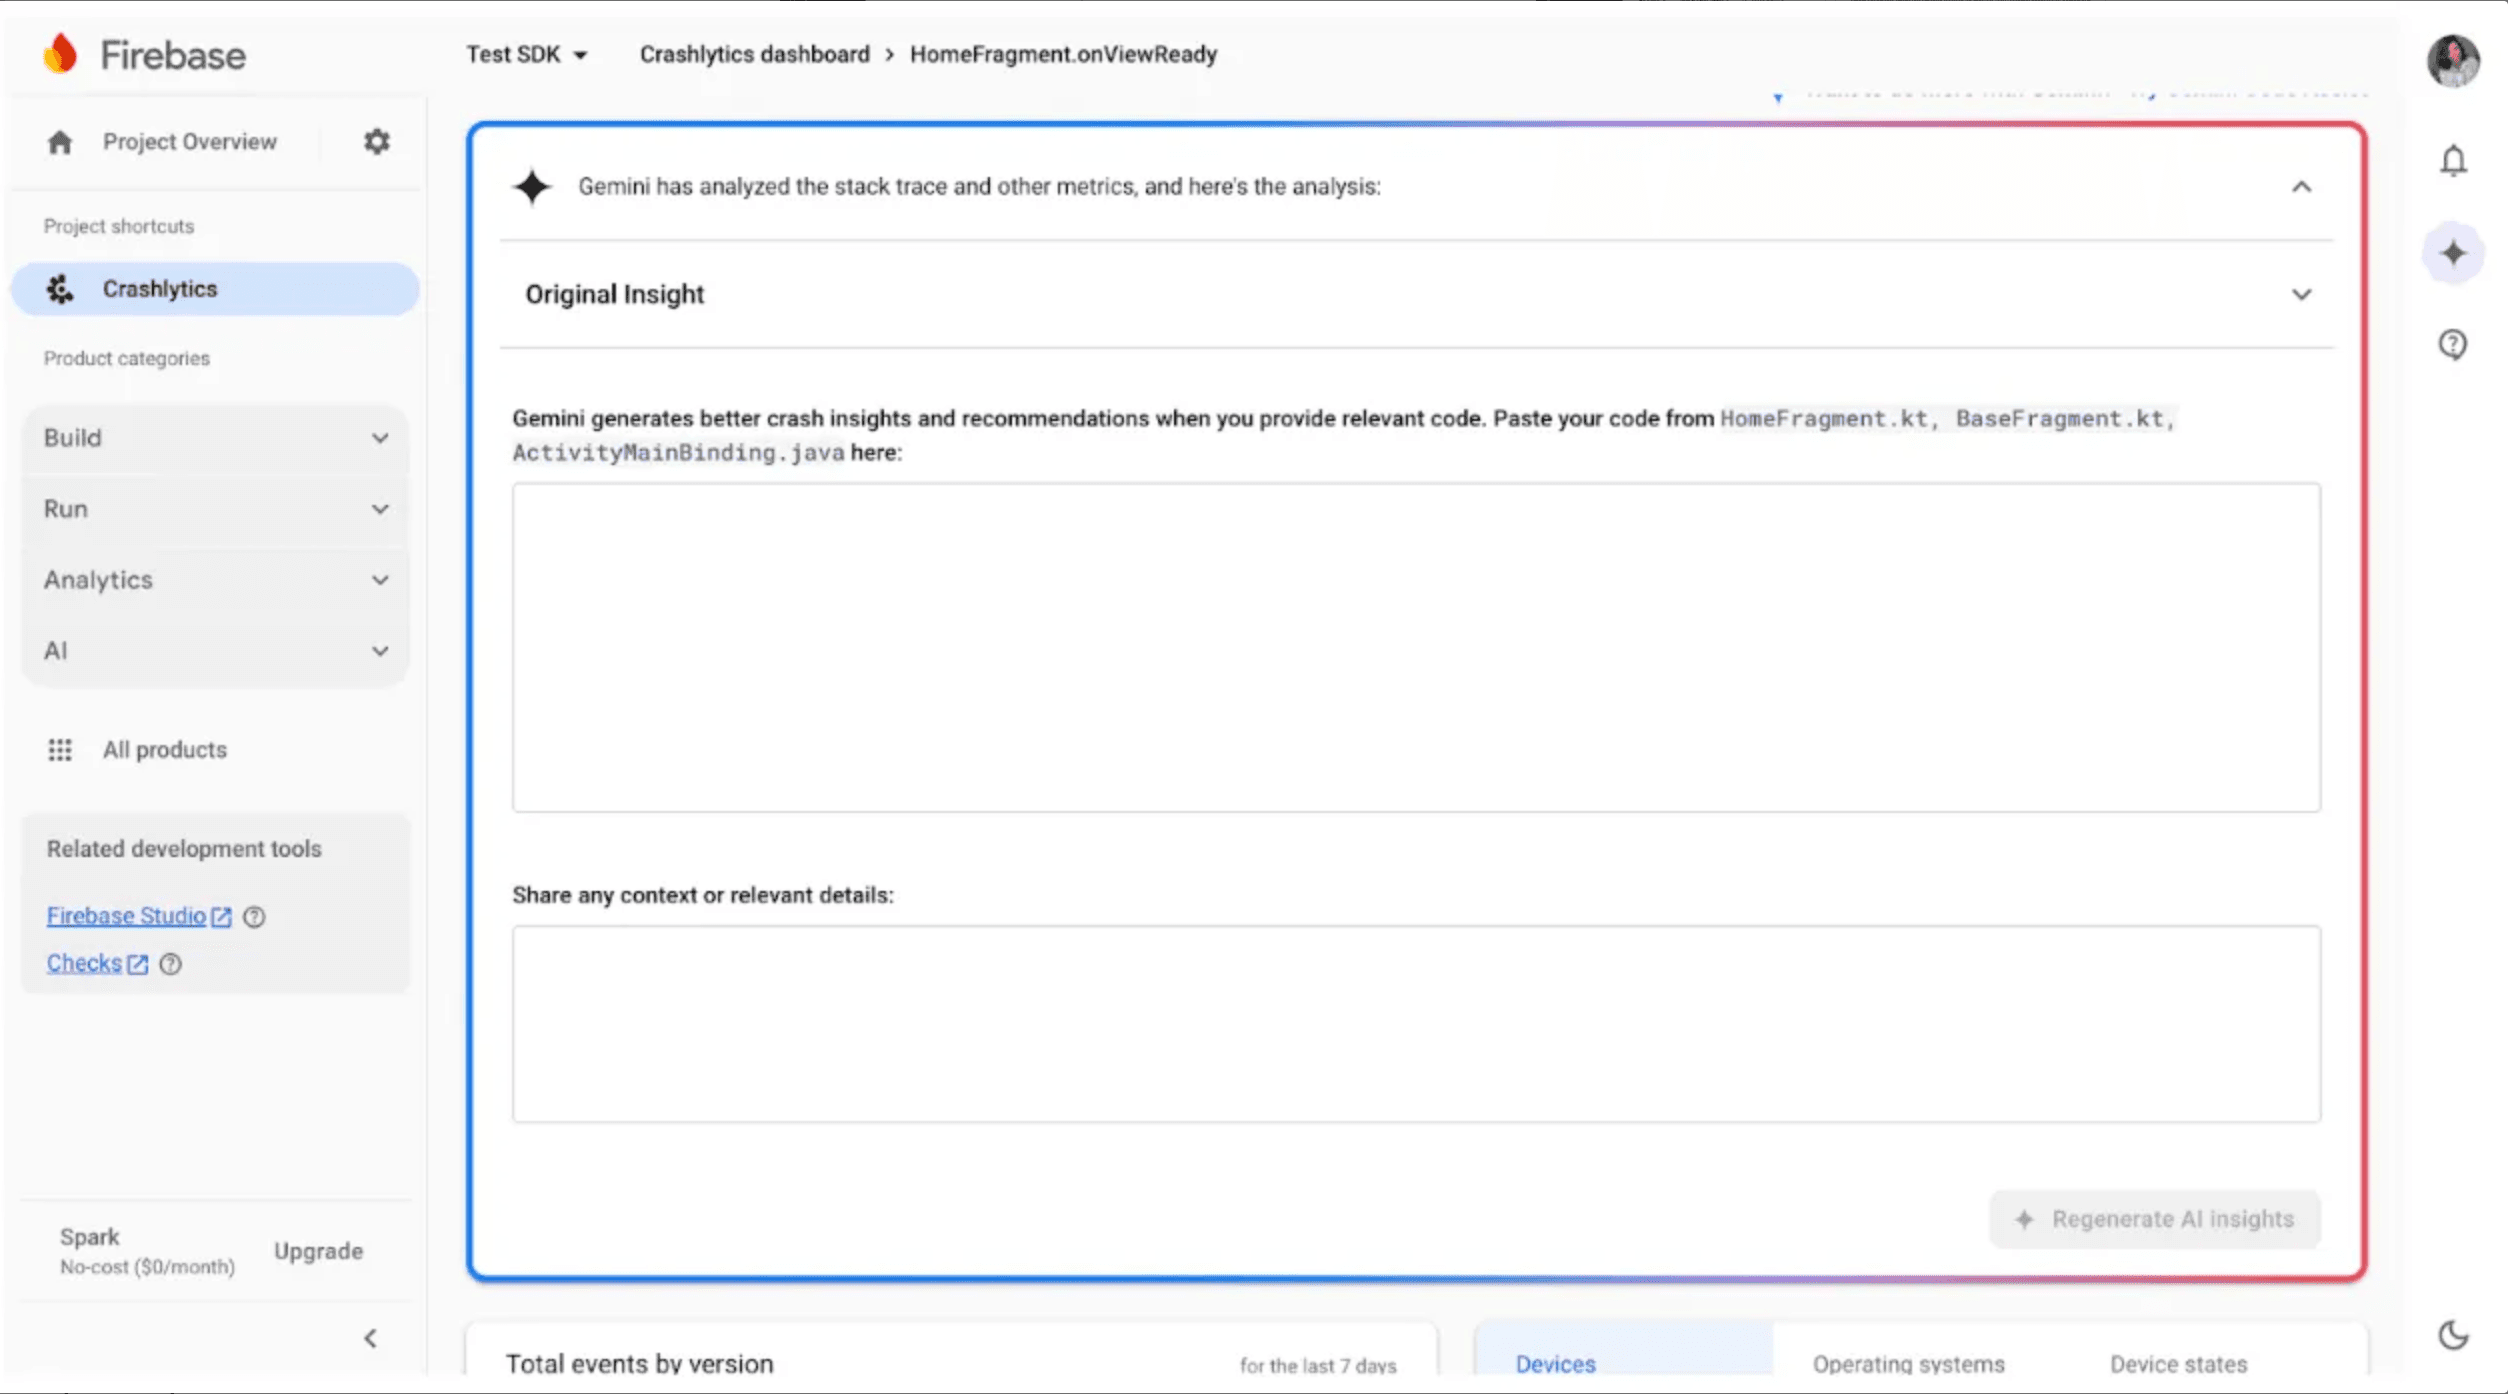Open Project Overview home icon
Screen dimensions: 2508x1394
click(x=60, y=142)
